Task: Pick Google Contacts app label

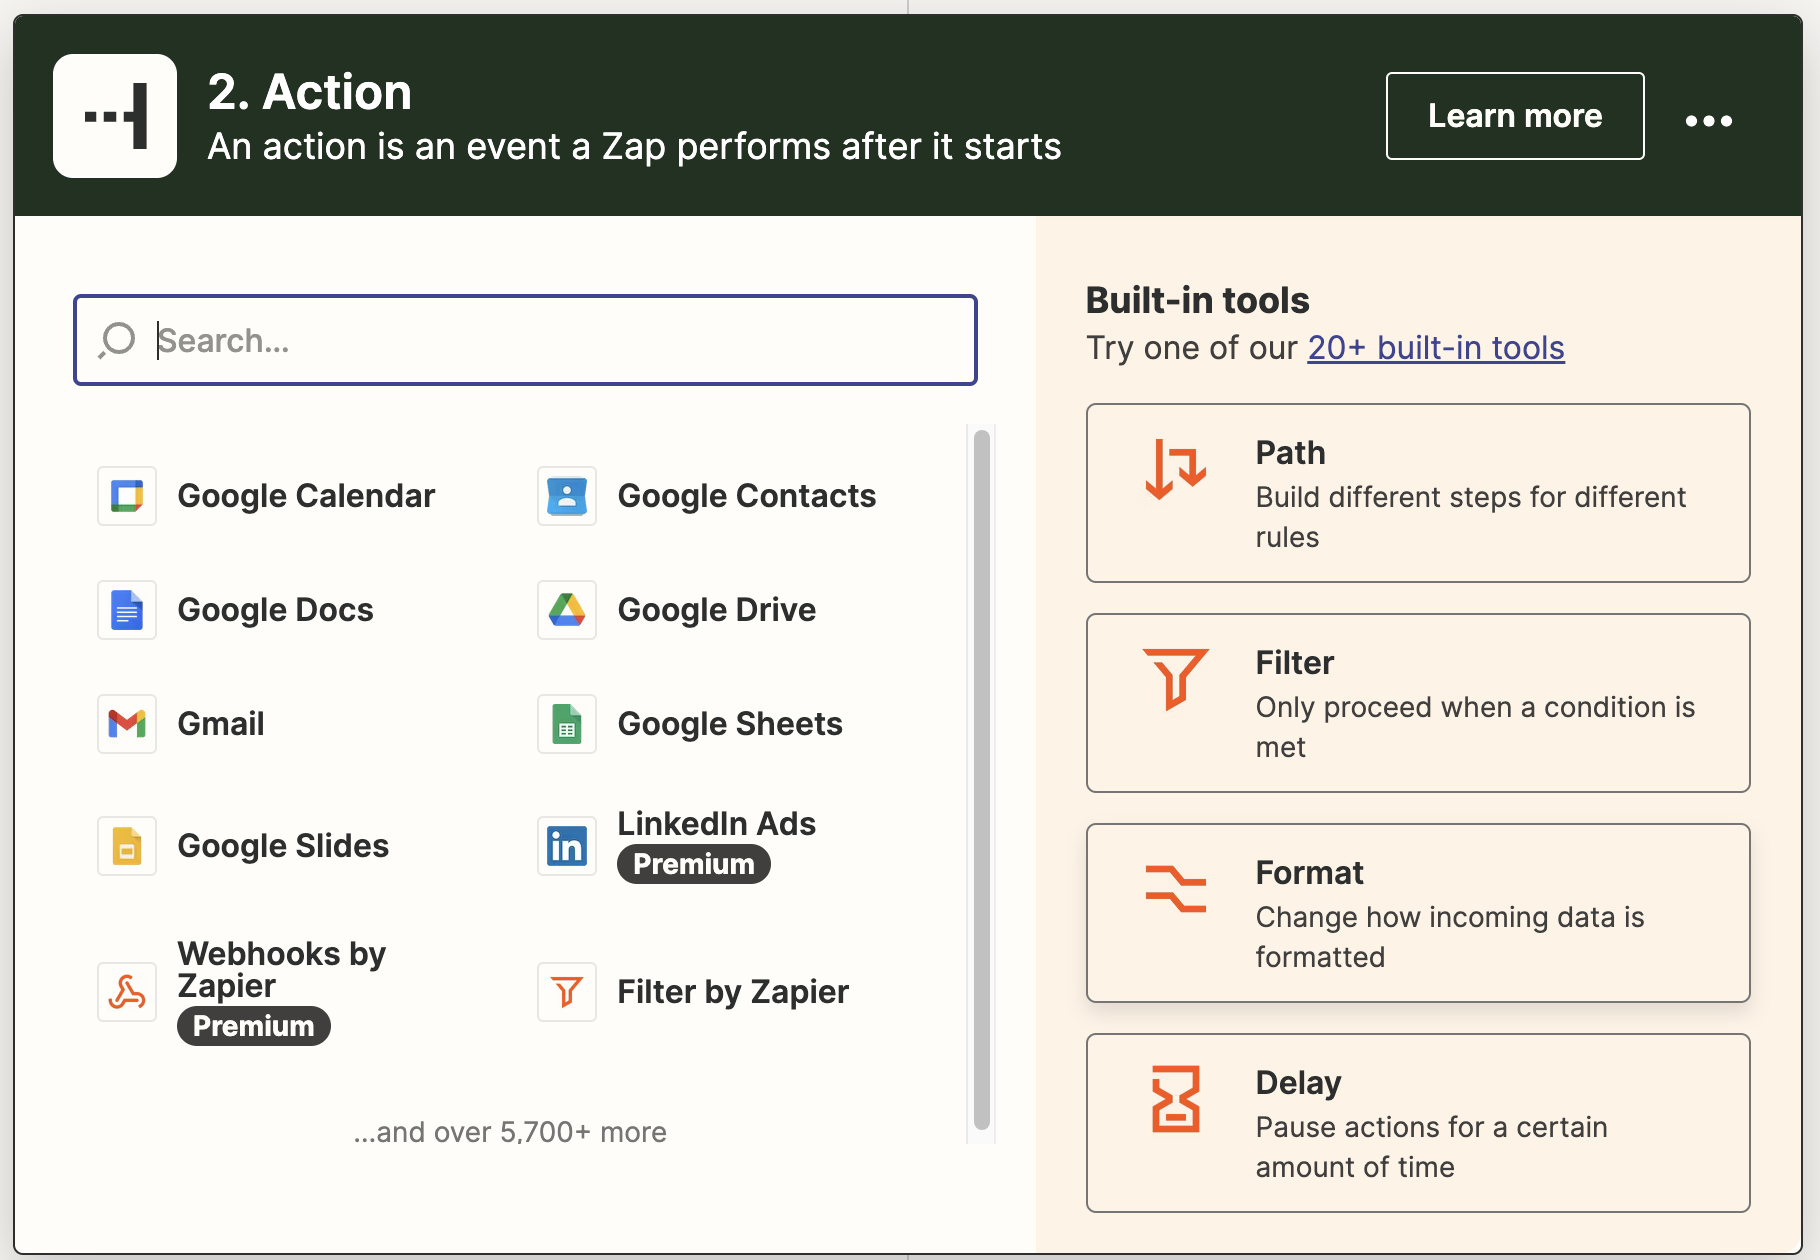Action: point(746,496)
